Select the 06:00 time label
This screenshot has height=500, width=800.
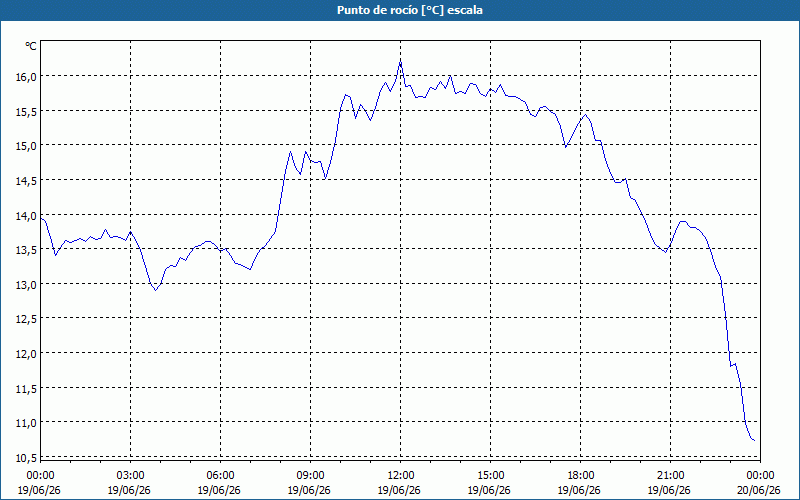[220, 476]
